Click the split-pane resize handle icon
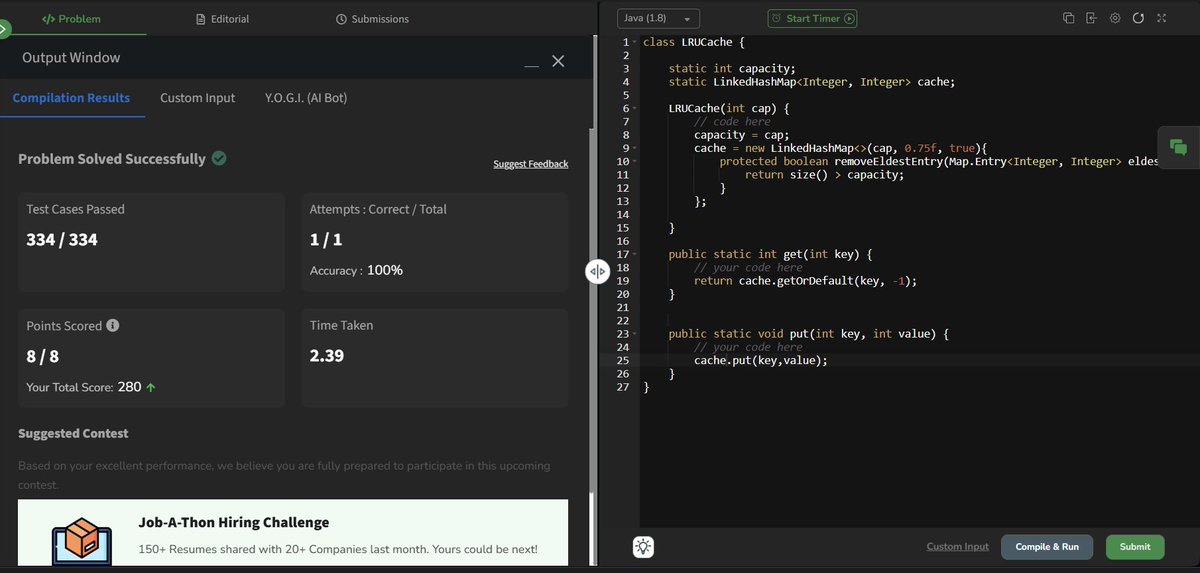Image resolution: width=1200 pixels, height=573 pixels. (597, 270)
